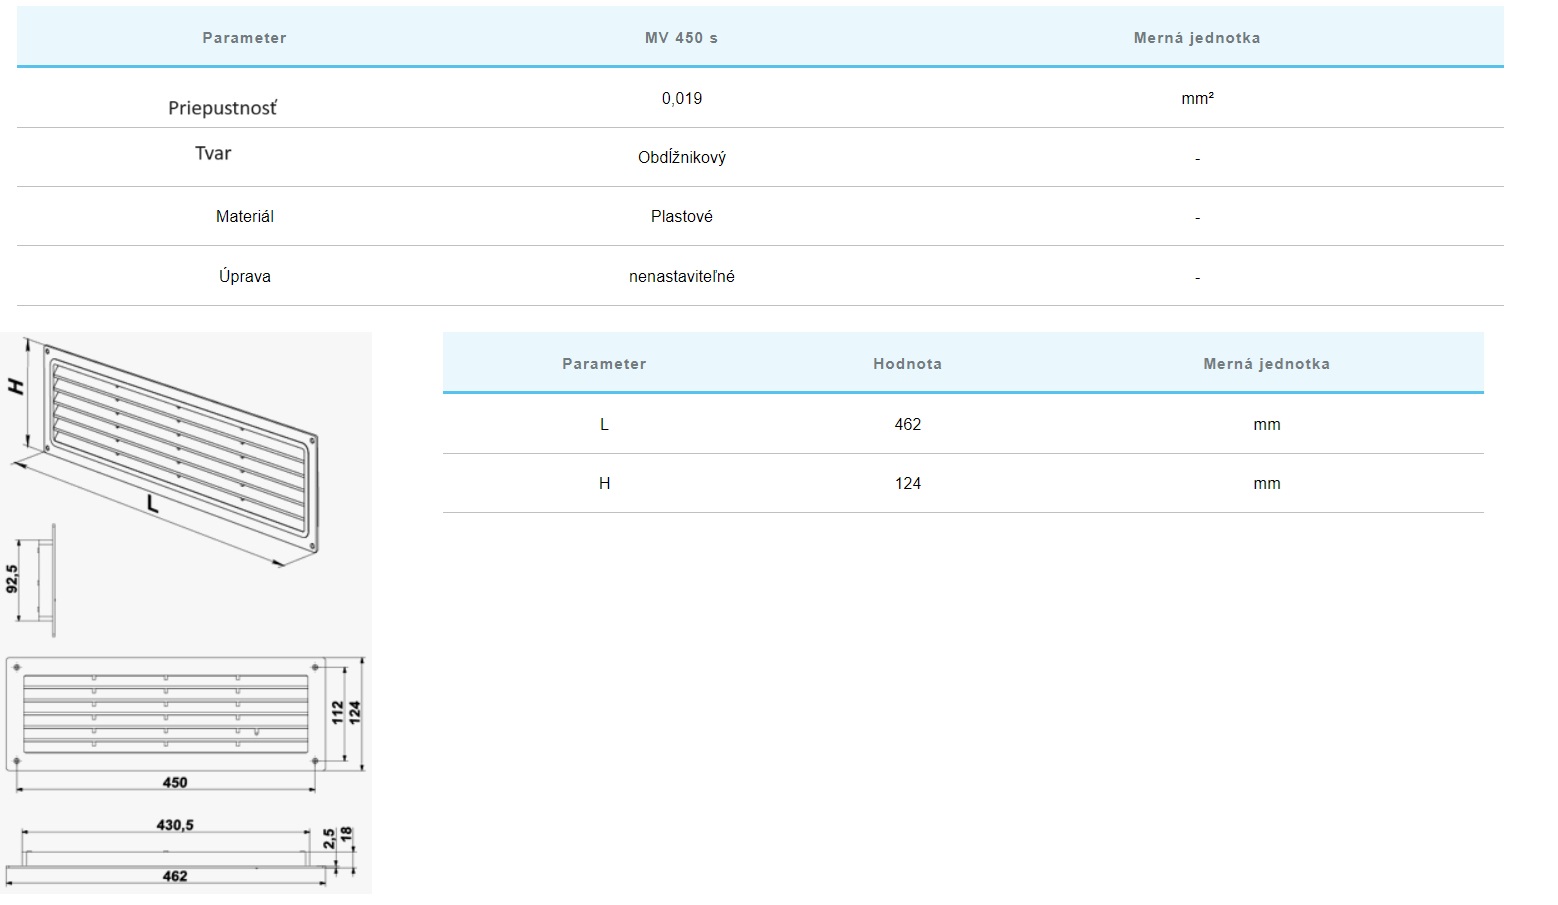Click the Priepustnosť row label
Viewport: 1558px width, 905px height.
(222, 108)
